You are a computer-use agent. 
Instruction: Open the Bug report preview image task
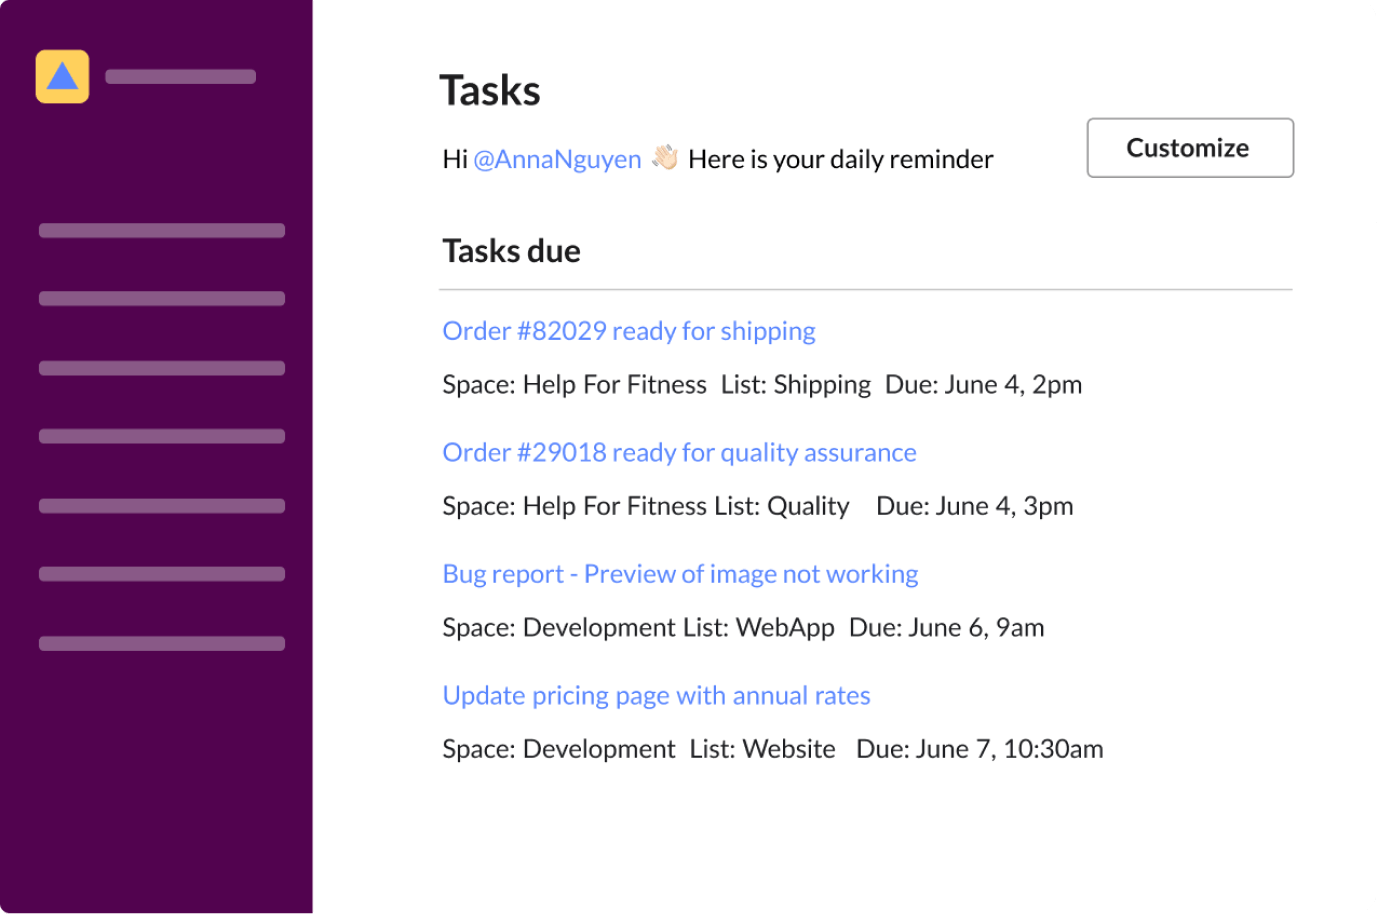[x=680, y=574]
